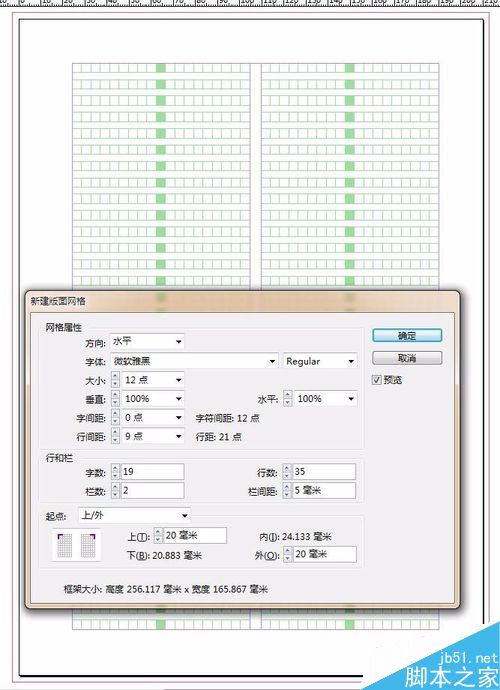This screenshot has height=690, width=500.
Task: Click the 外(O) field showing 20 毫米
Action: tap(325, 554)
